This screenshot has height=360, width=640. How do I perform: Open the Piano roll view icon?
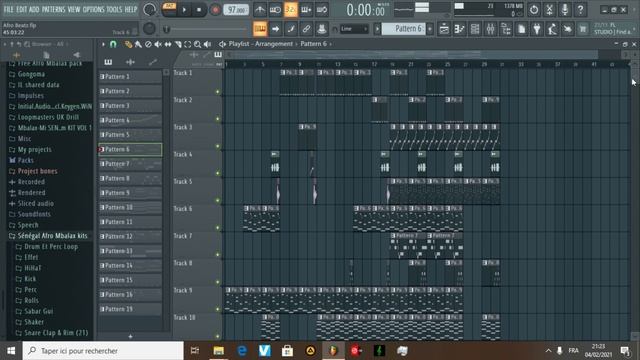(x=459, y=29)
